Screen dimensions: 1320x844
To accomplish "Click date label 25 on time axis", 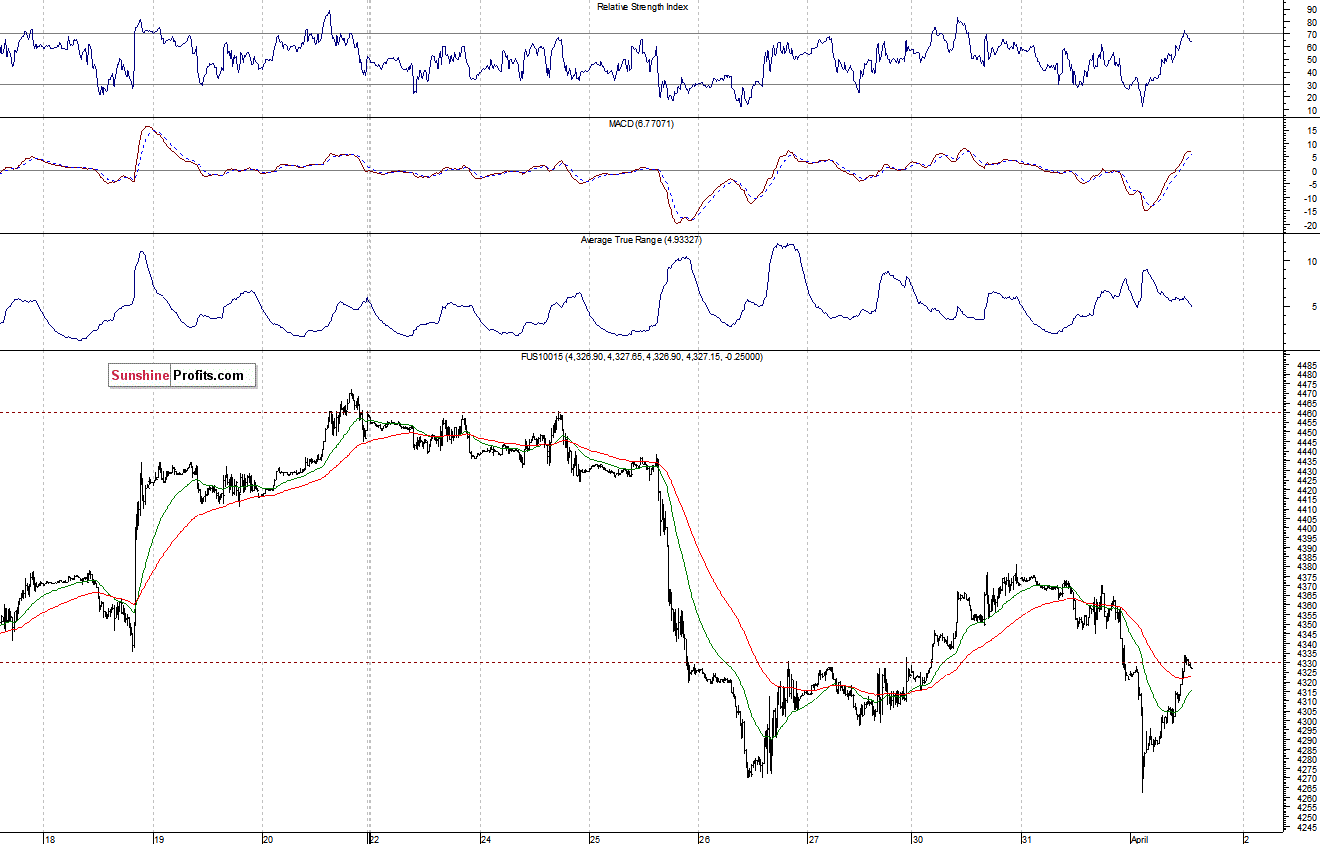I will coord(594,839).
